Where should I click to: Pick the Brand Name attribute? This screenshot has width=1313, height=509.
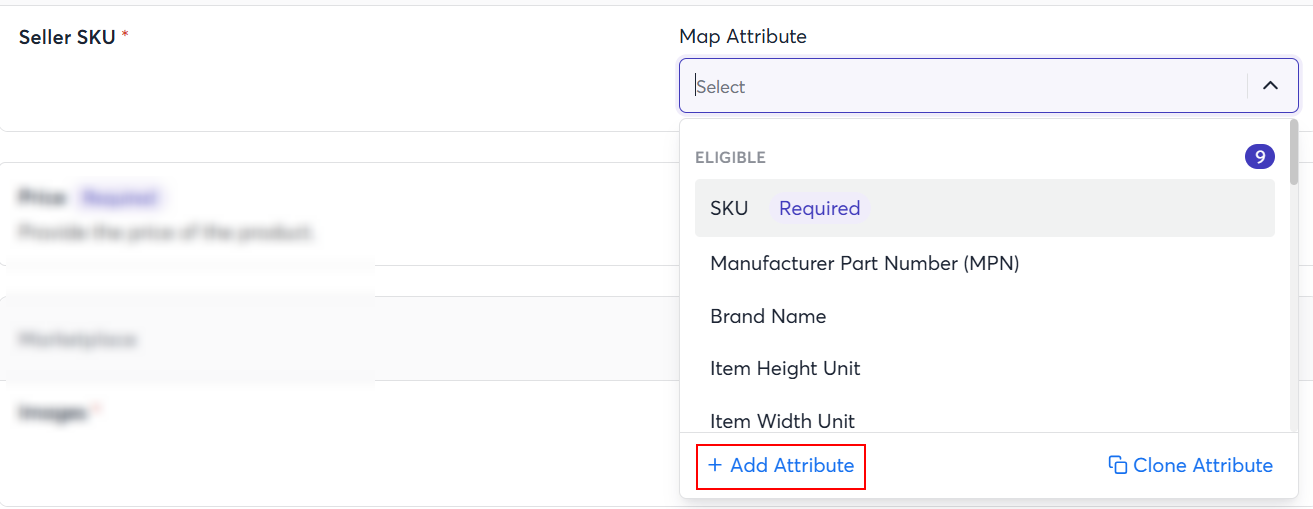pos(768,316)
